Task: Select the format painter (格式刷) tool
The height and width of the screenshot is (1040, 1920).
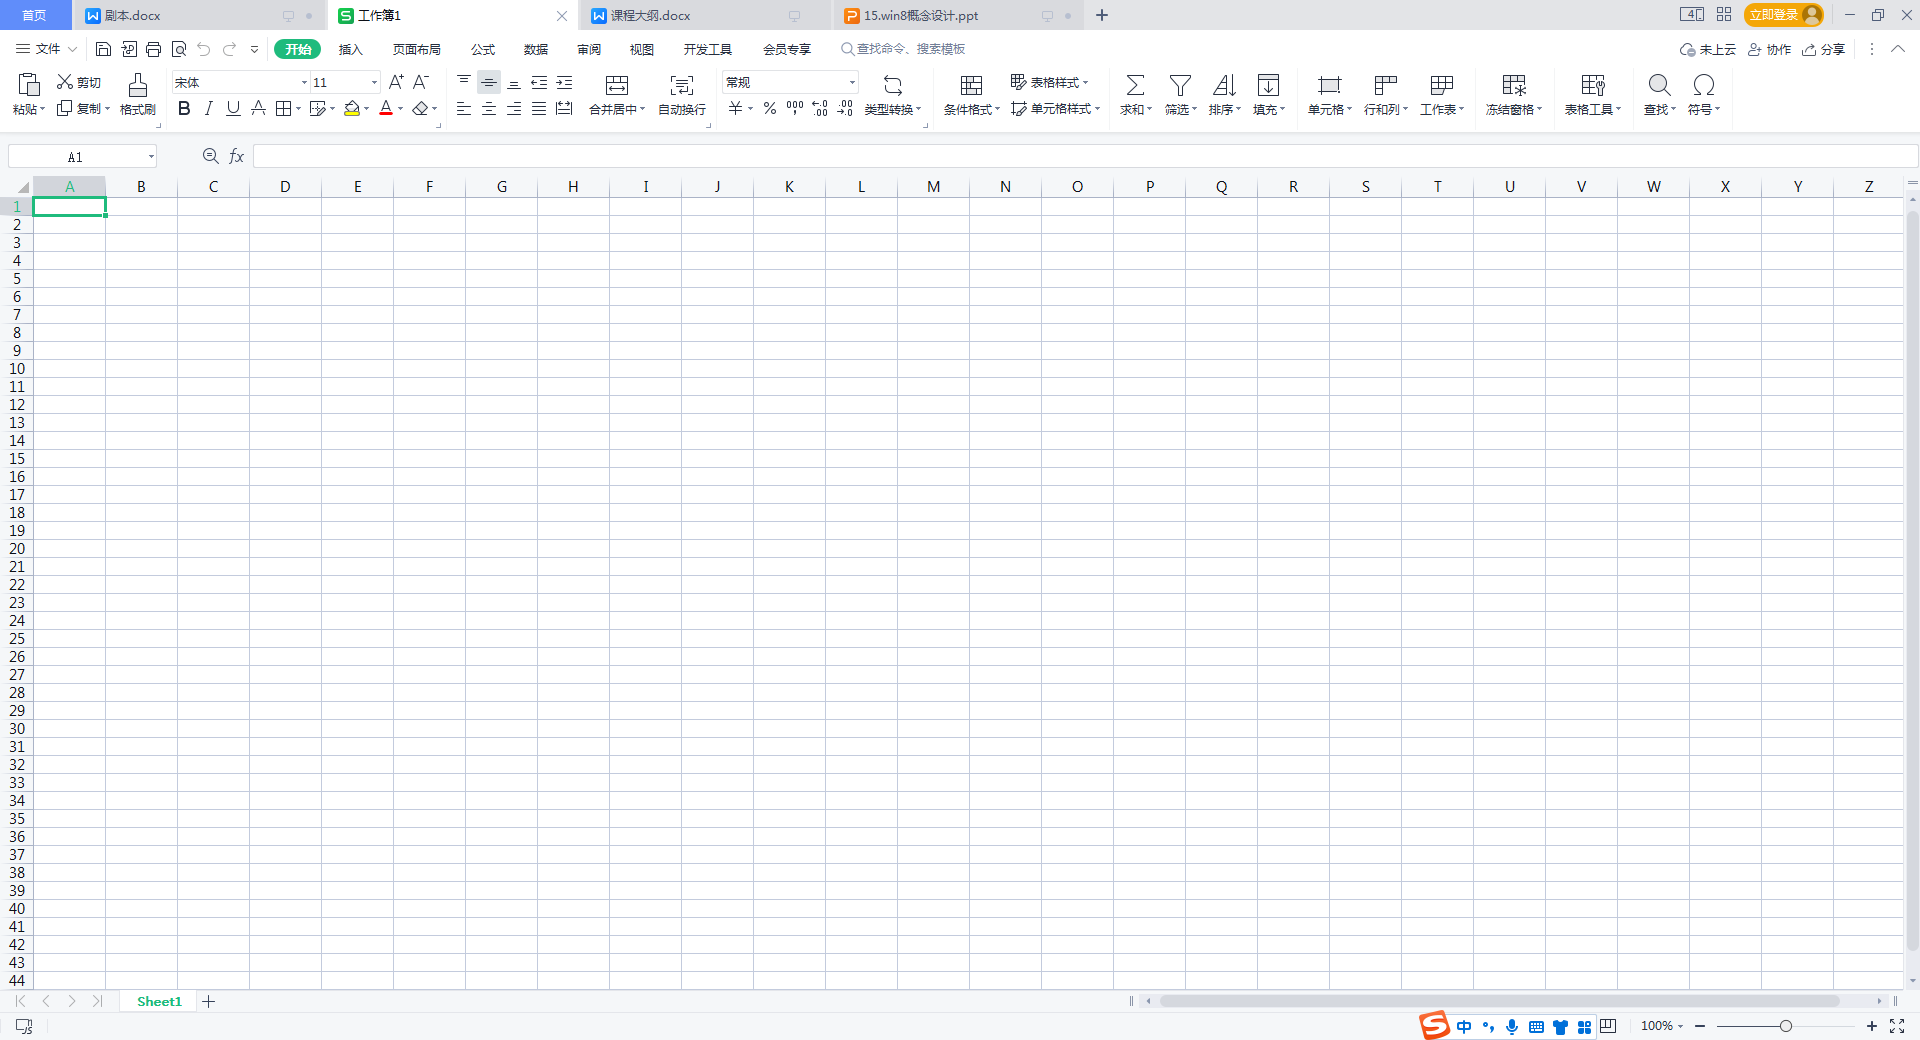Action: coord(138,94)
